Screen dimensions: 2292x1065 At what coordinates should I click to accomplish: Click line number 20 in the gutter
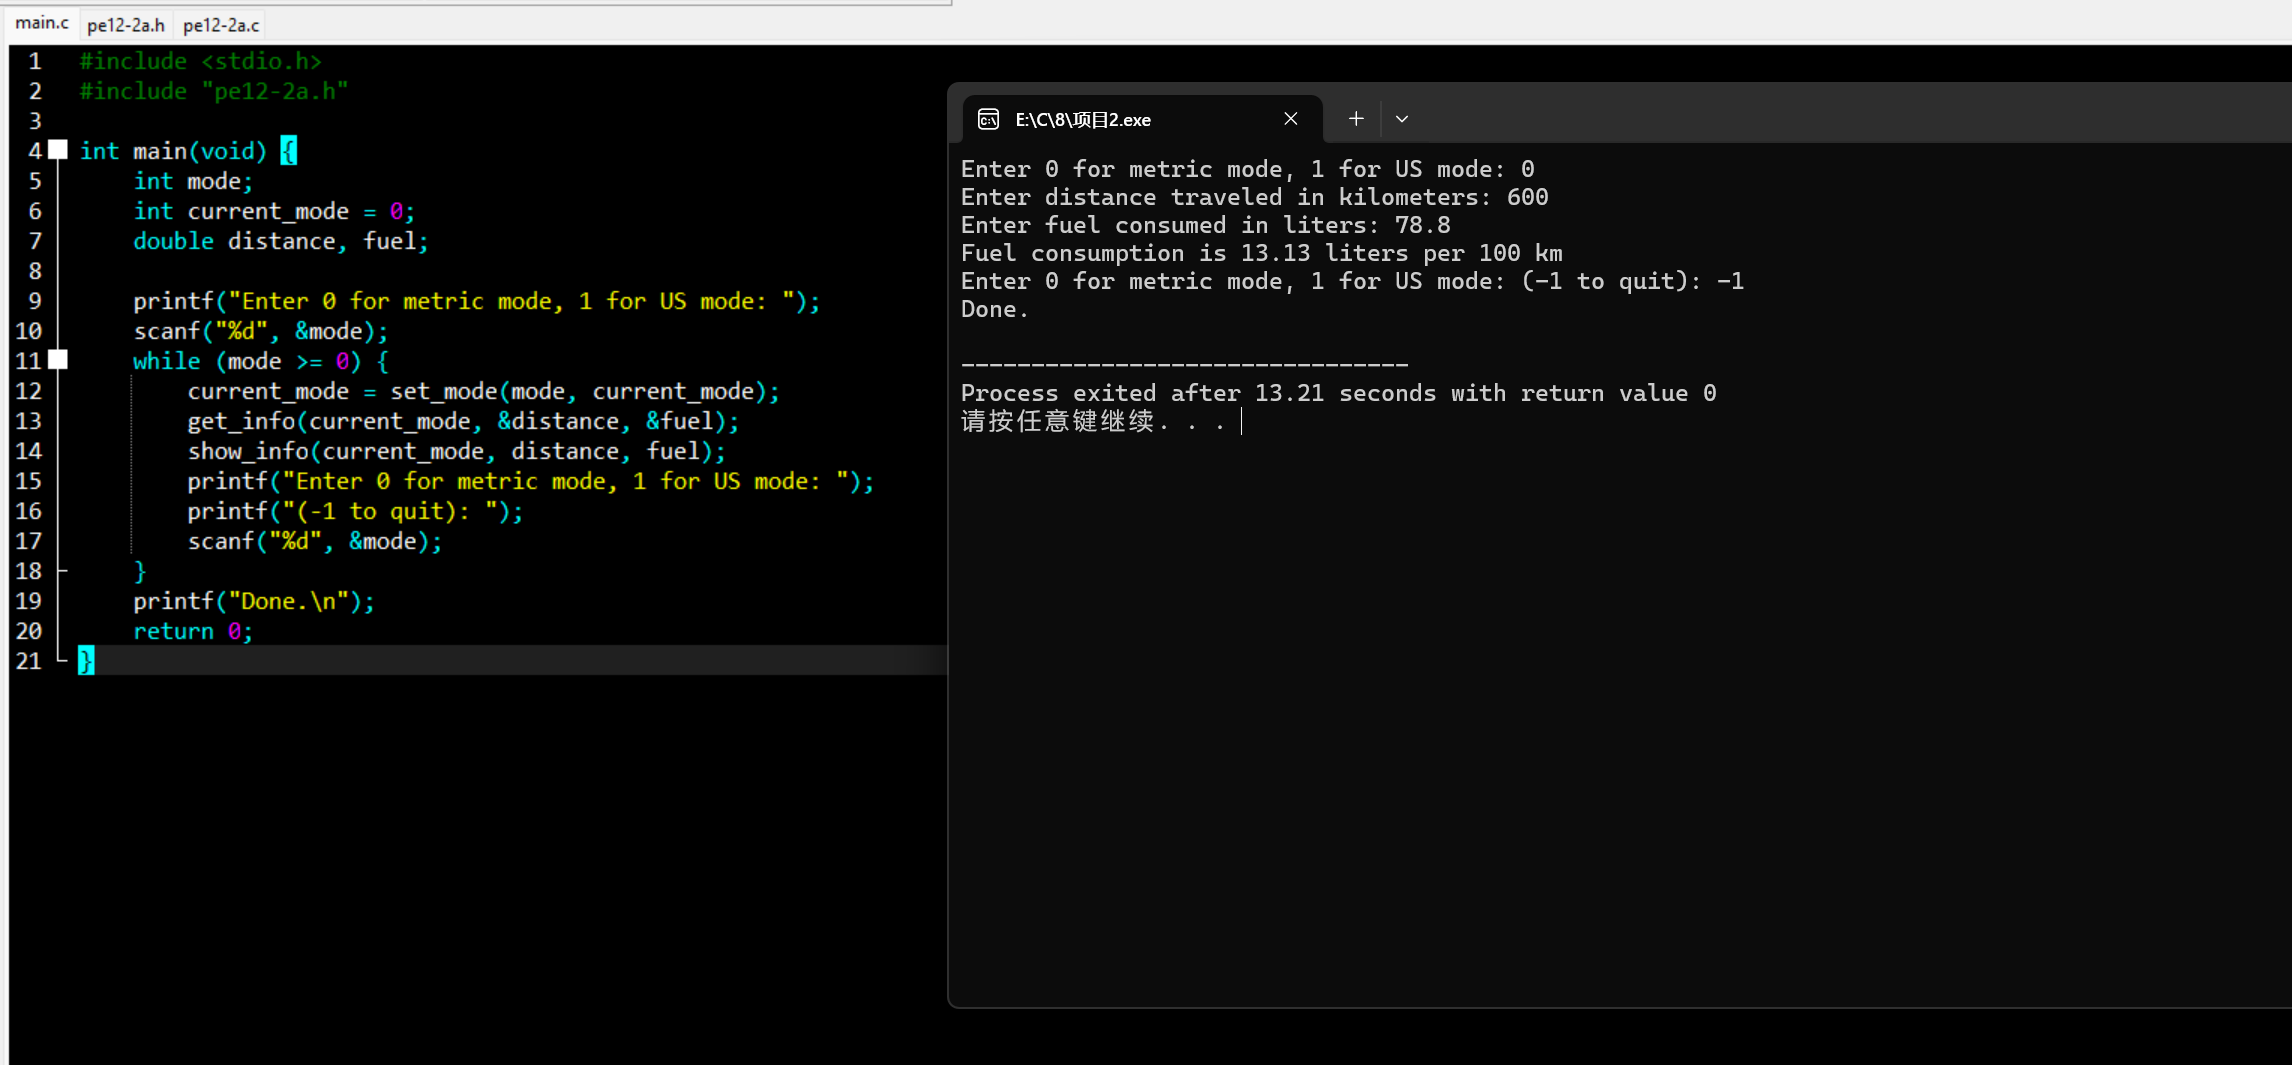tap(29, 631)
